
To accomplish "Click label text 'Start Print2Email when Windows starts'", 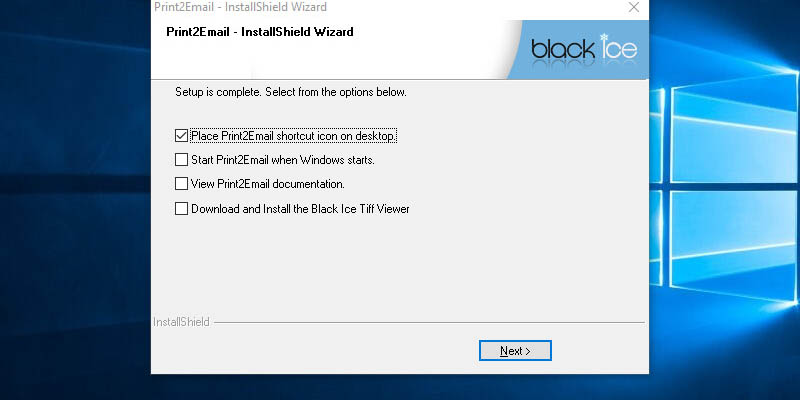I will click(282, 159).
